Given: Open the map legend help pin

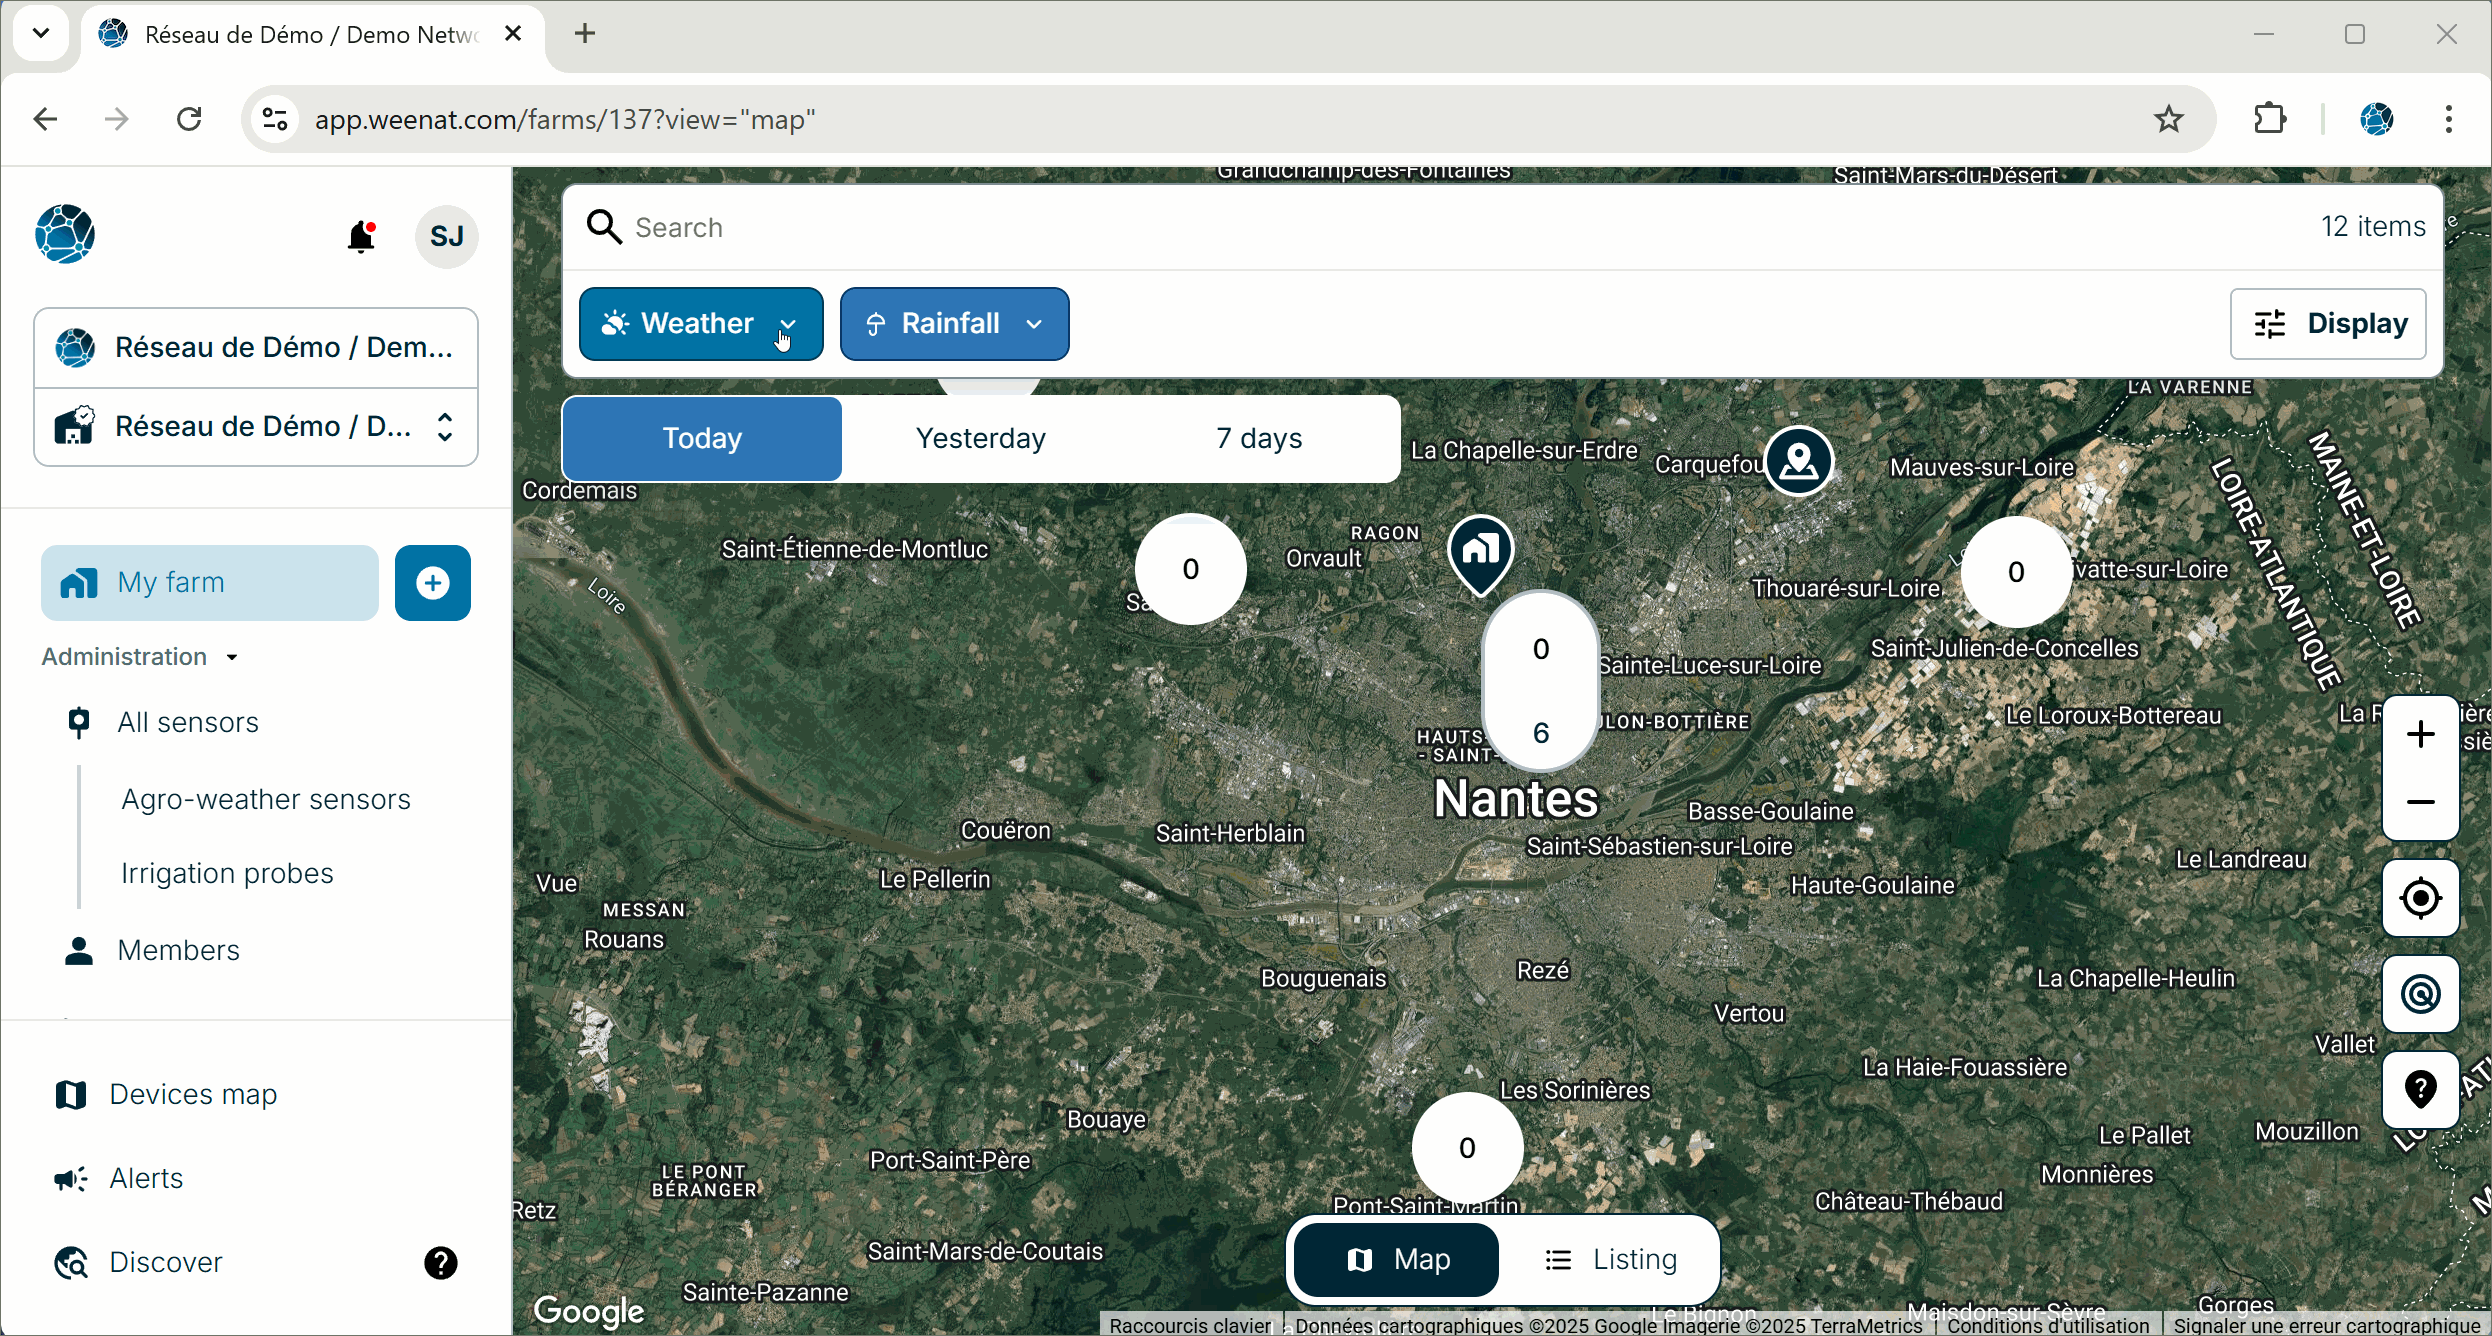Looking at the screenshot, I should point(2420,1089).
